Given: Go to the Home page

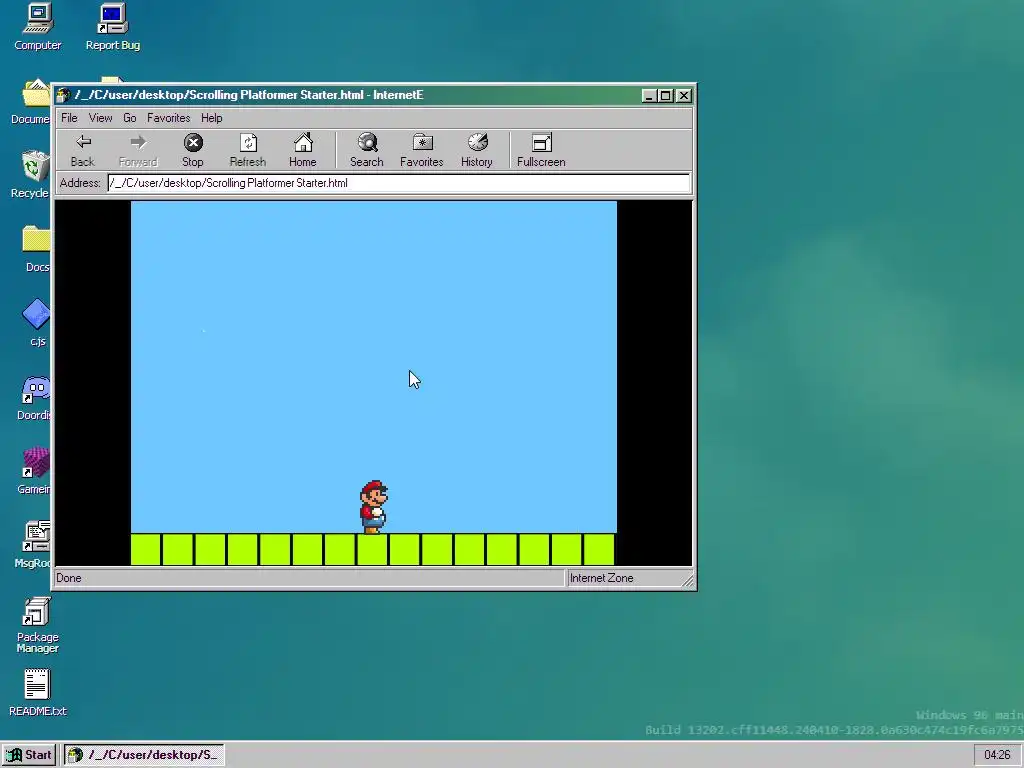Looking at the screenshot, I should (x=302, y=150).
